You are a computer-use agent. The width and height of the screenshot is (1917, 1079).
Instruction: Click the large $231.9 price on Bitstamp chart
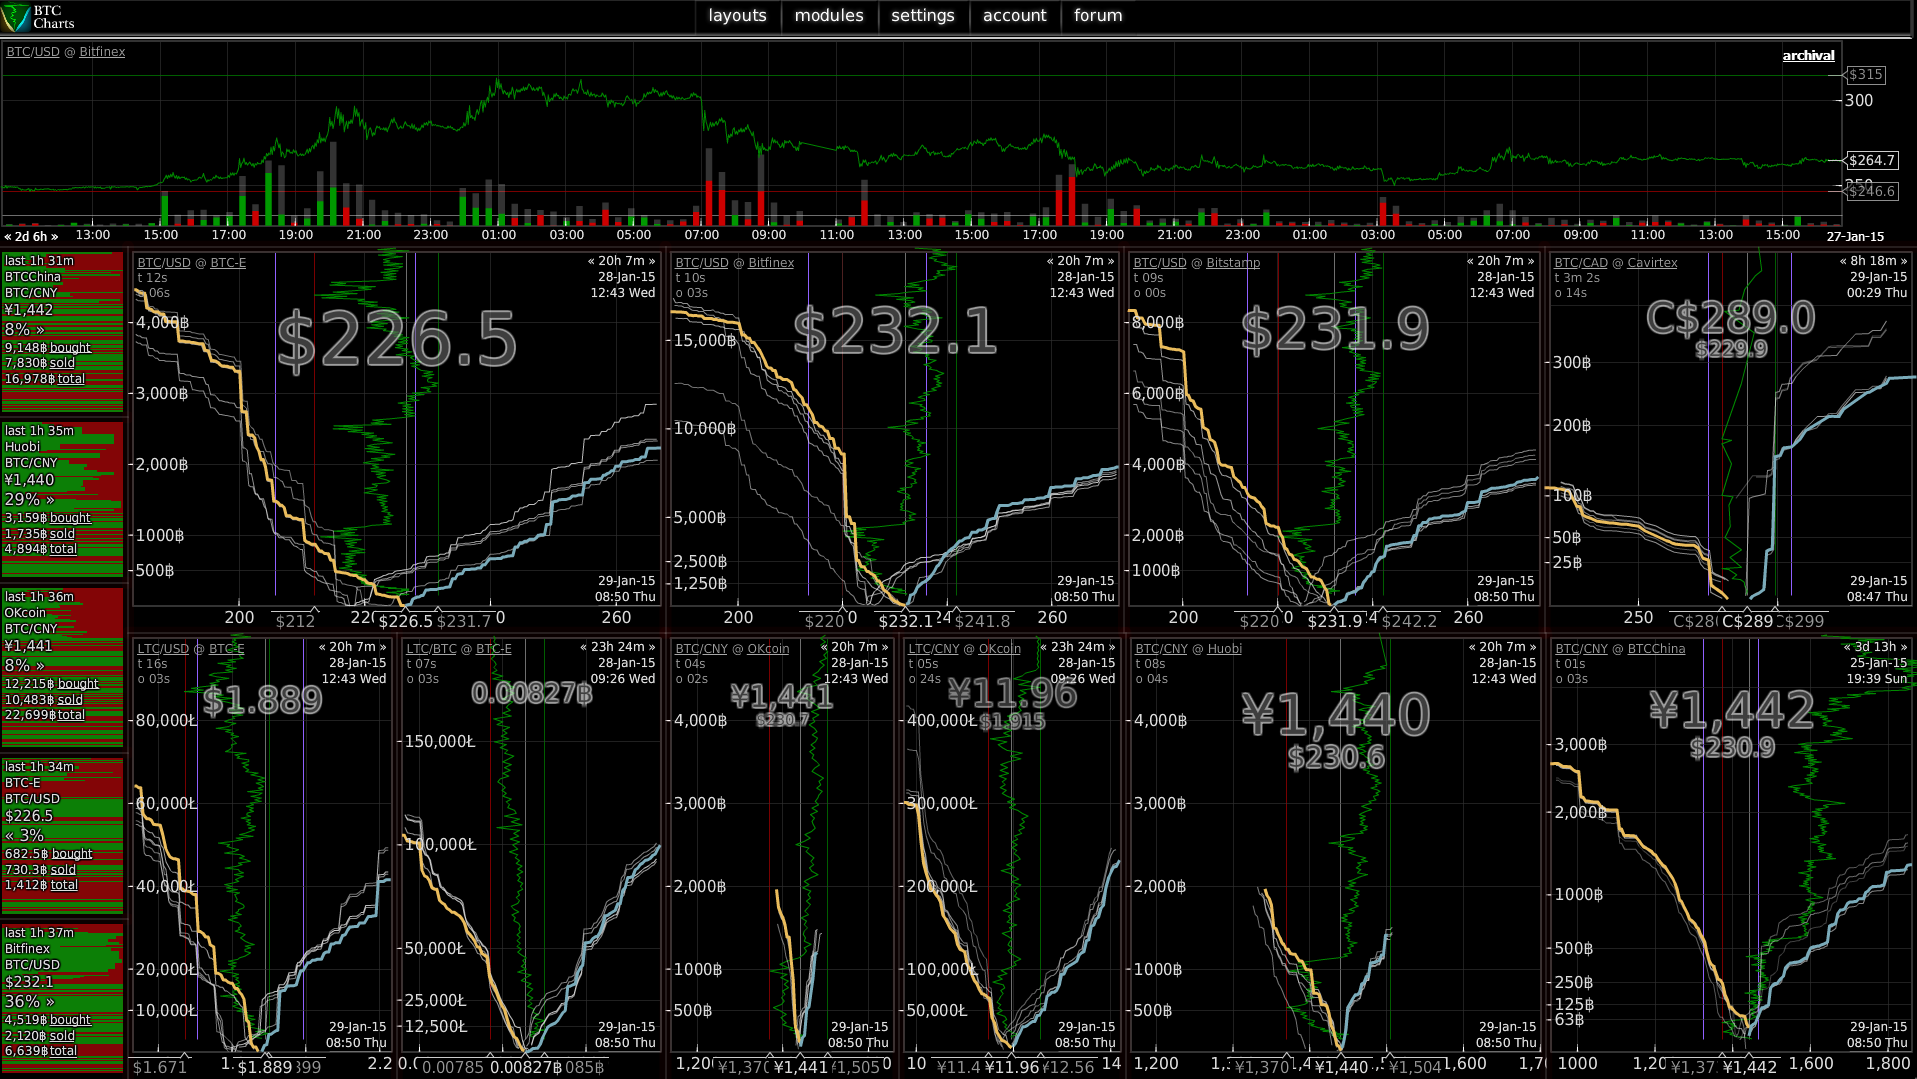tap(1335, 329)
